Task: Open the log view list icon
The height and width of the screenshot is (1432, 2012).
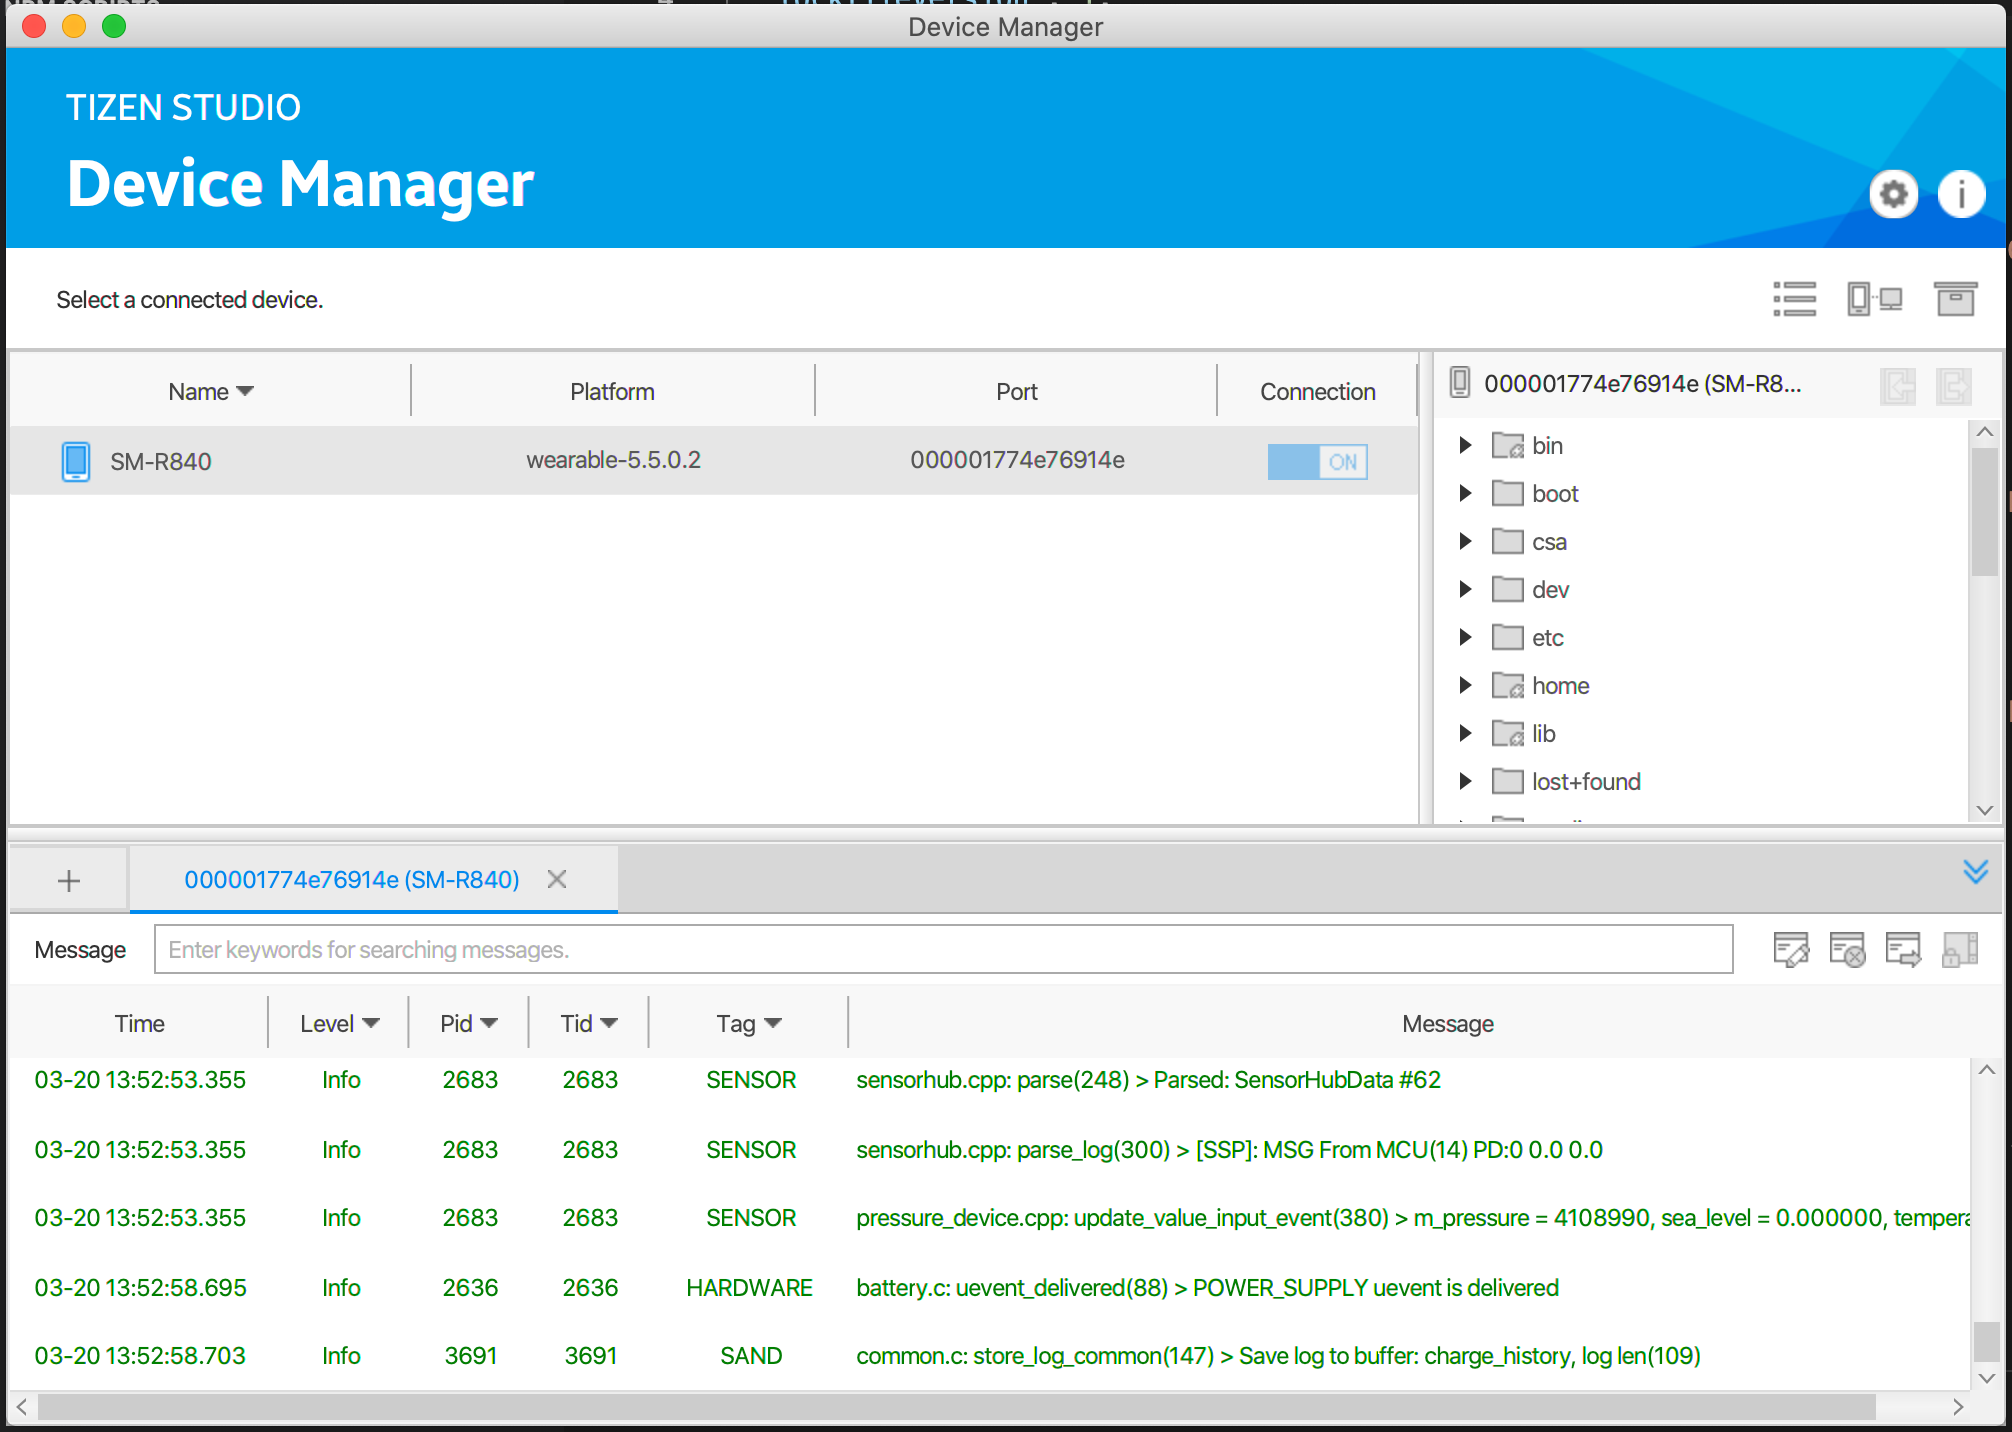Action: click(x=1794, y=299)
